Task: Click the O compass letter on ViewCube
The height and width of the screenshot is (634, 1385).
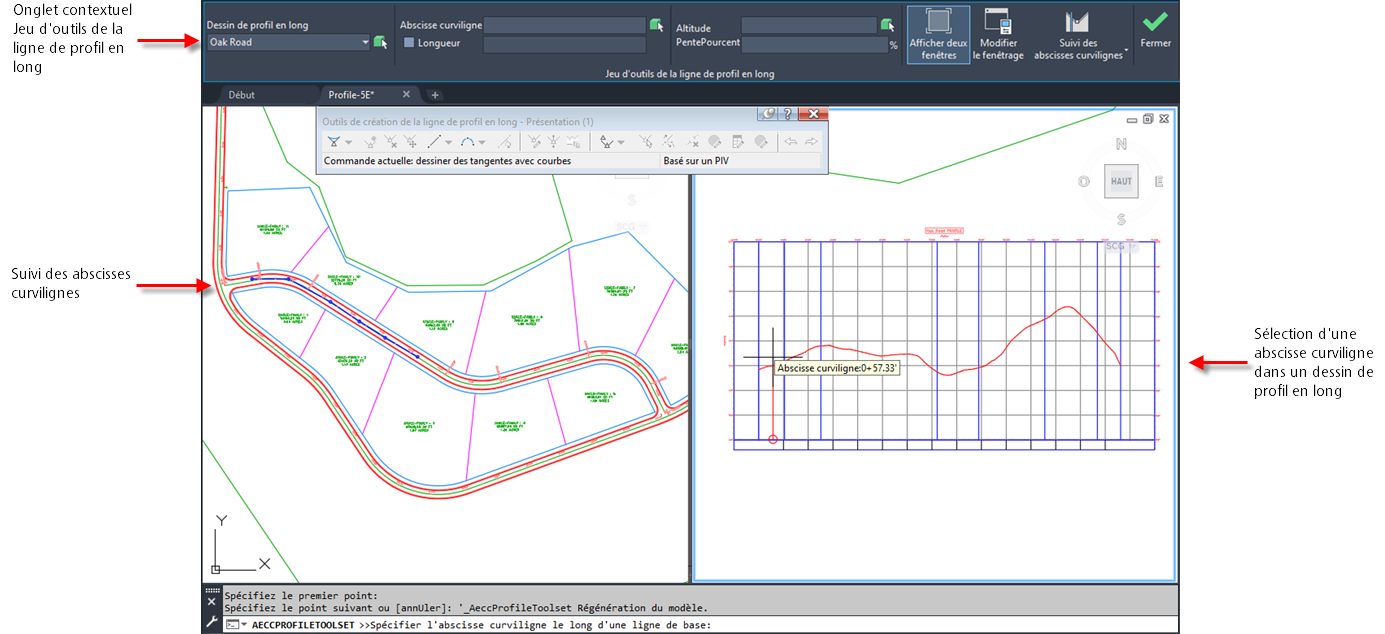Action: 1084,181
